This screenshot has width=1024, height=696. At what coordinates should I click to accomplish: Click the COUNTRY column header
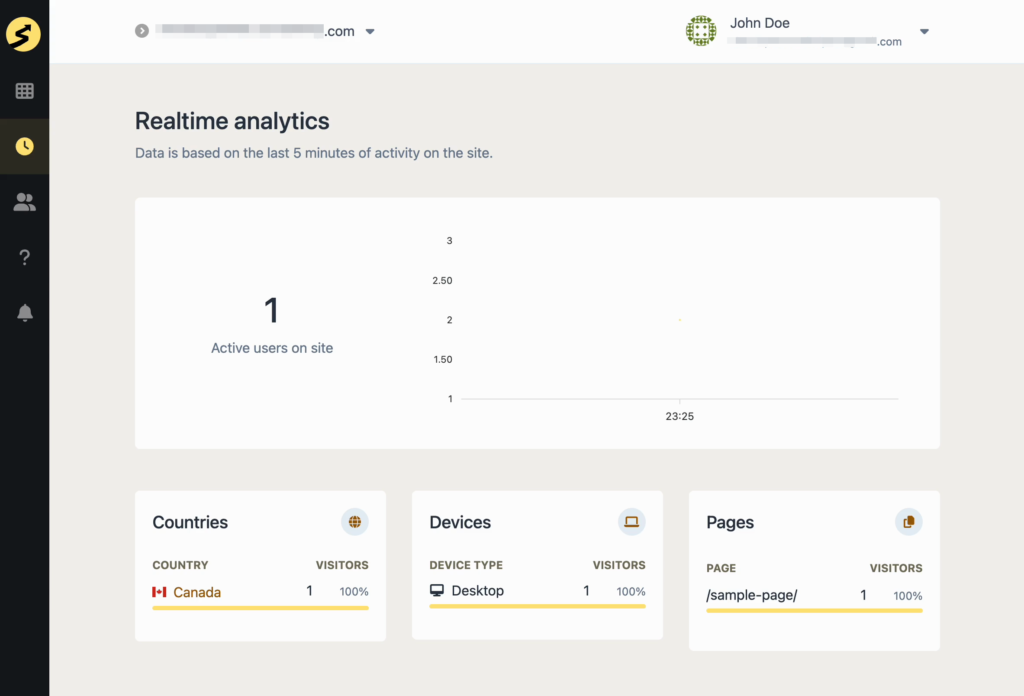pyautogui.click(x=180, y=565)
